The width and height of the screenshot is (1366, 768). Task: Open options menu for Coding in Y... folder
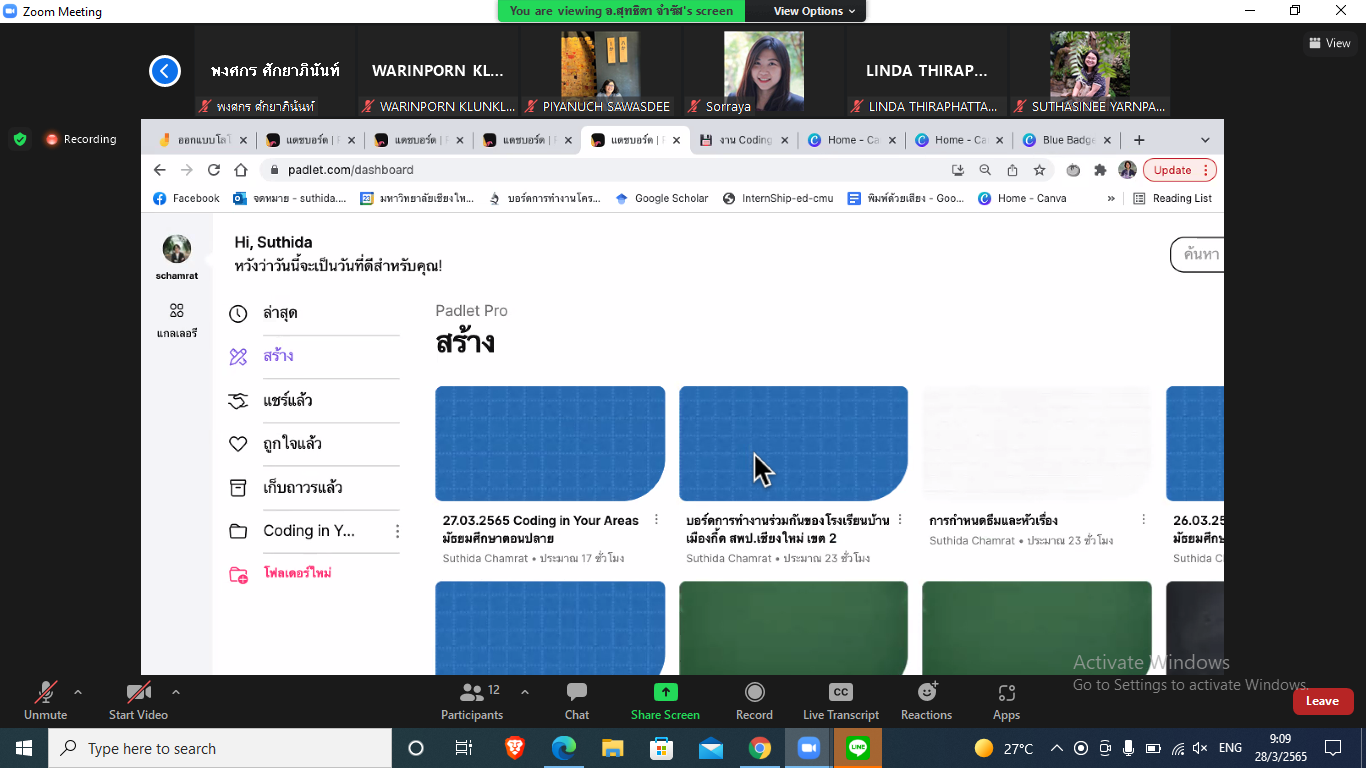pyautogui.click(x=397, y=531)
